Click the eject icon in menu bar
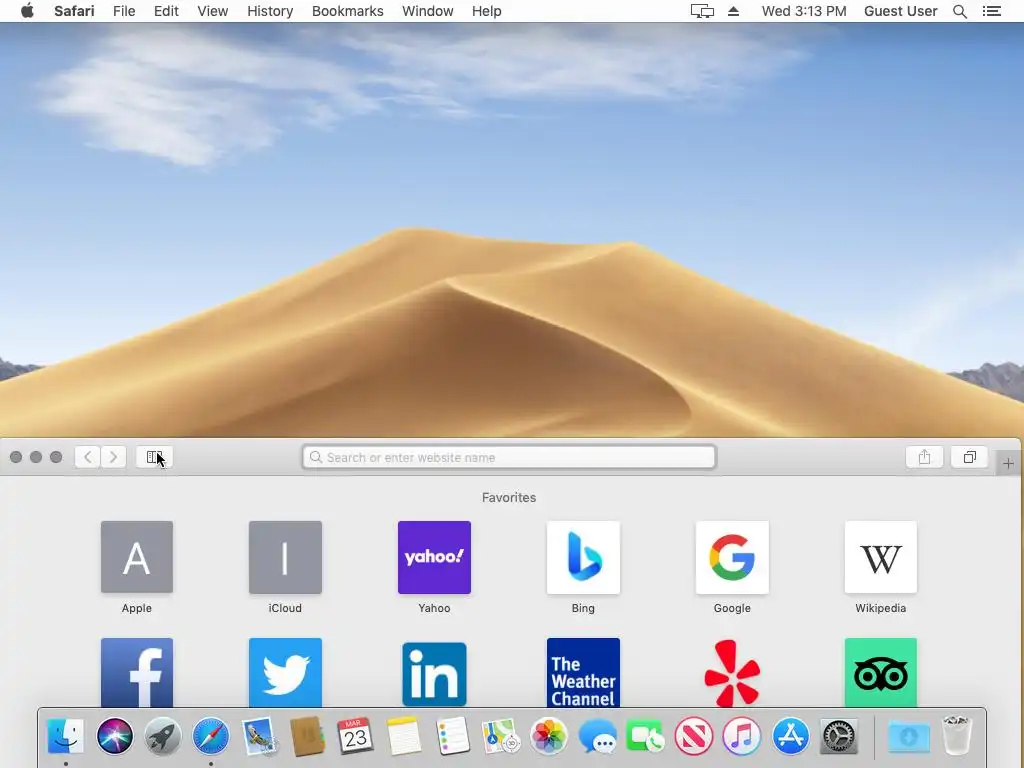The height and width of the screenshot is (768, 1024). click(733, 11)
